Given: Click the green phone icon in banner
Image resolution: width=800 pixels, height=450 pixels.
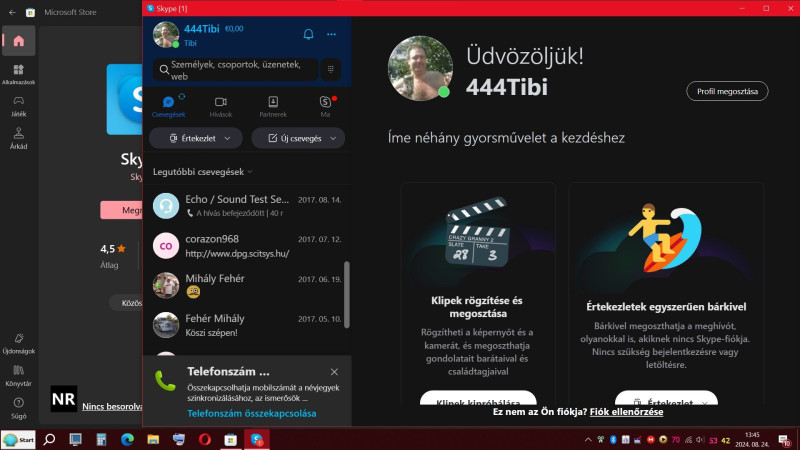Looking at the screenshot, I should click(x=165, y=381).
